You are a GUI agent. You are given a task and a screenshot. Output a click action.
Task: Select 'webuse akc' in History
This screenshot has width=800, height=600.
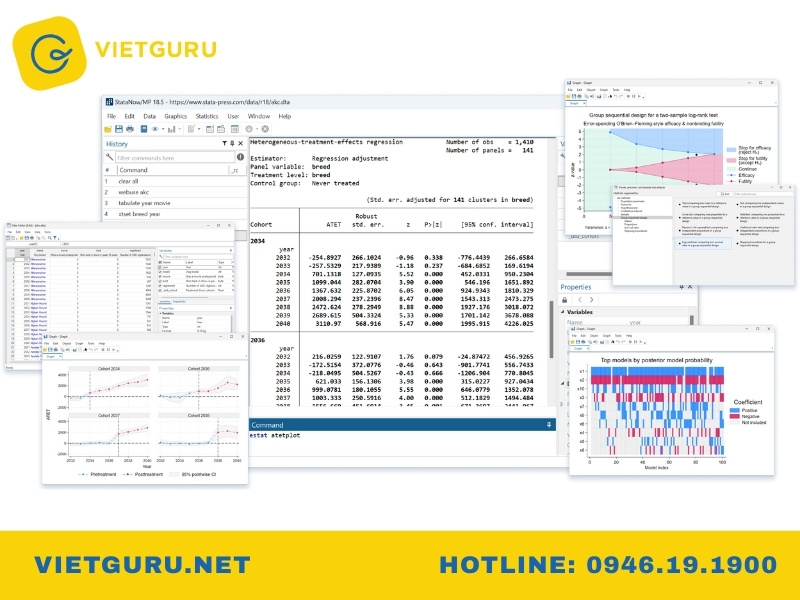coord(175,192)
